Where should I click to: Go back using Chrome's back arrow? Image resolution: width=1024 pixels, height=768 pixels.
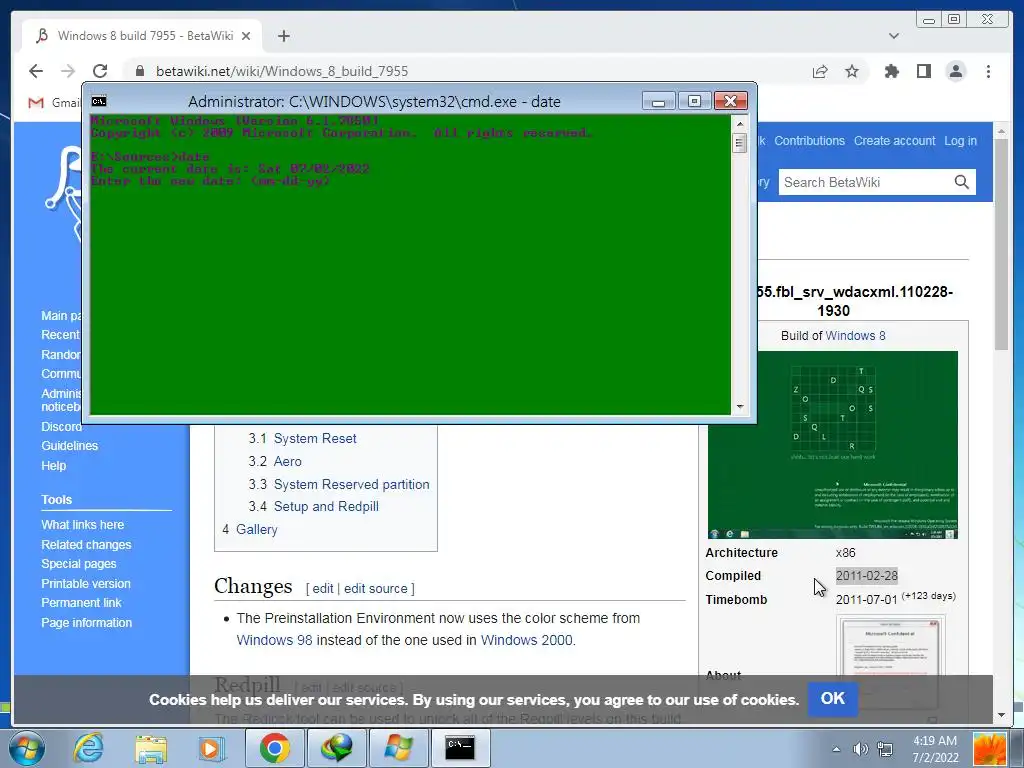click(36, 71)
